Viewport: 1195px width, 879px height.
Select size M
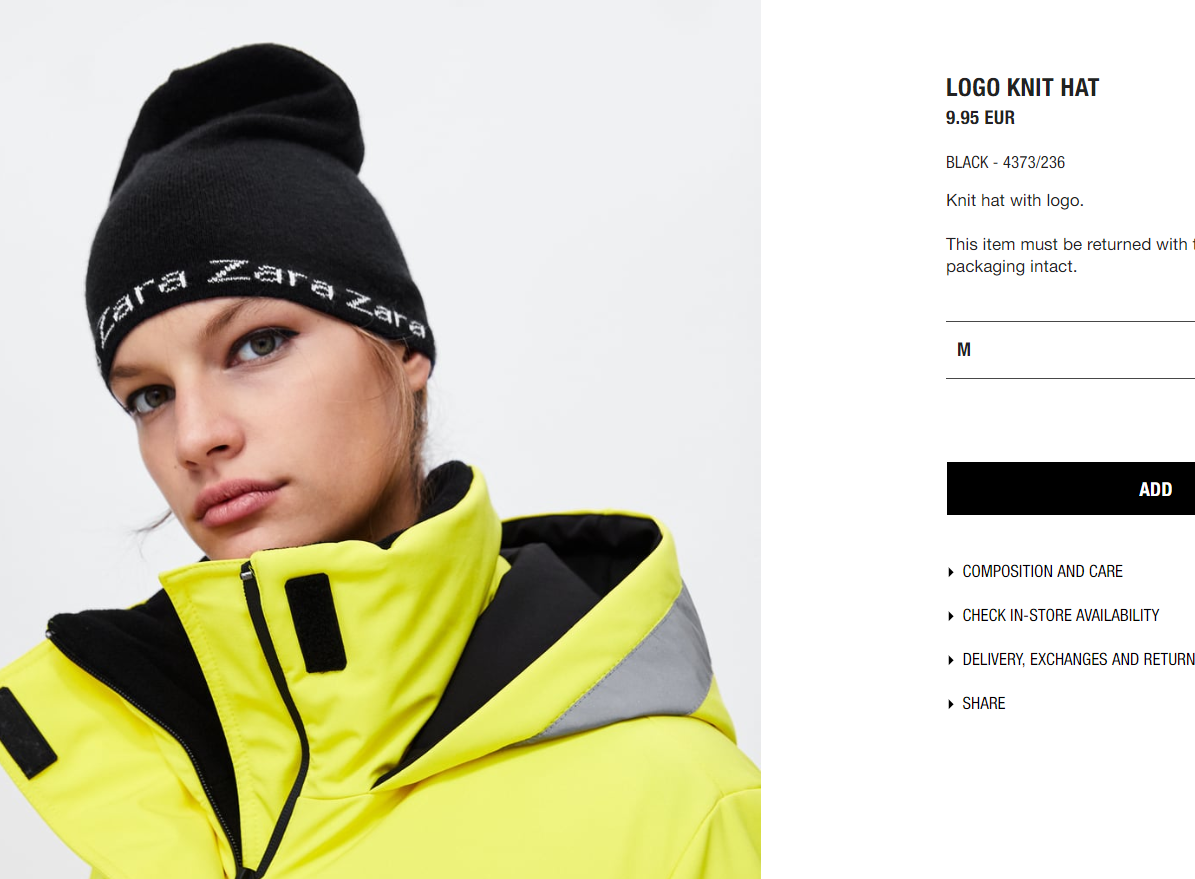1071,350
